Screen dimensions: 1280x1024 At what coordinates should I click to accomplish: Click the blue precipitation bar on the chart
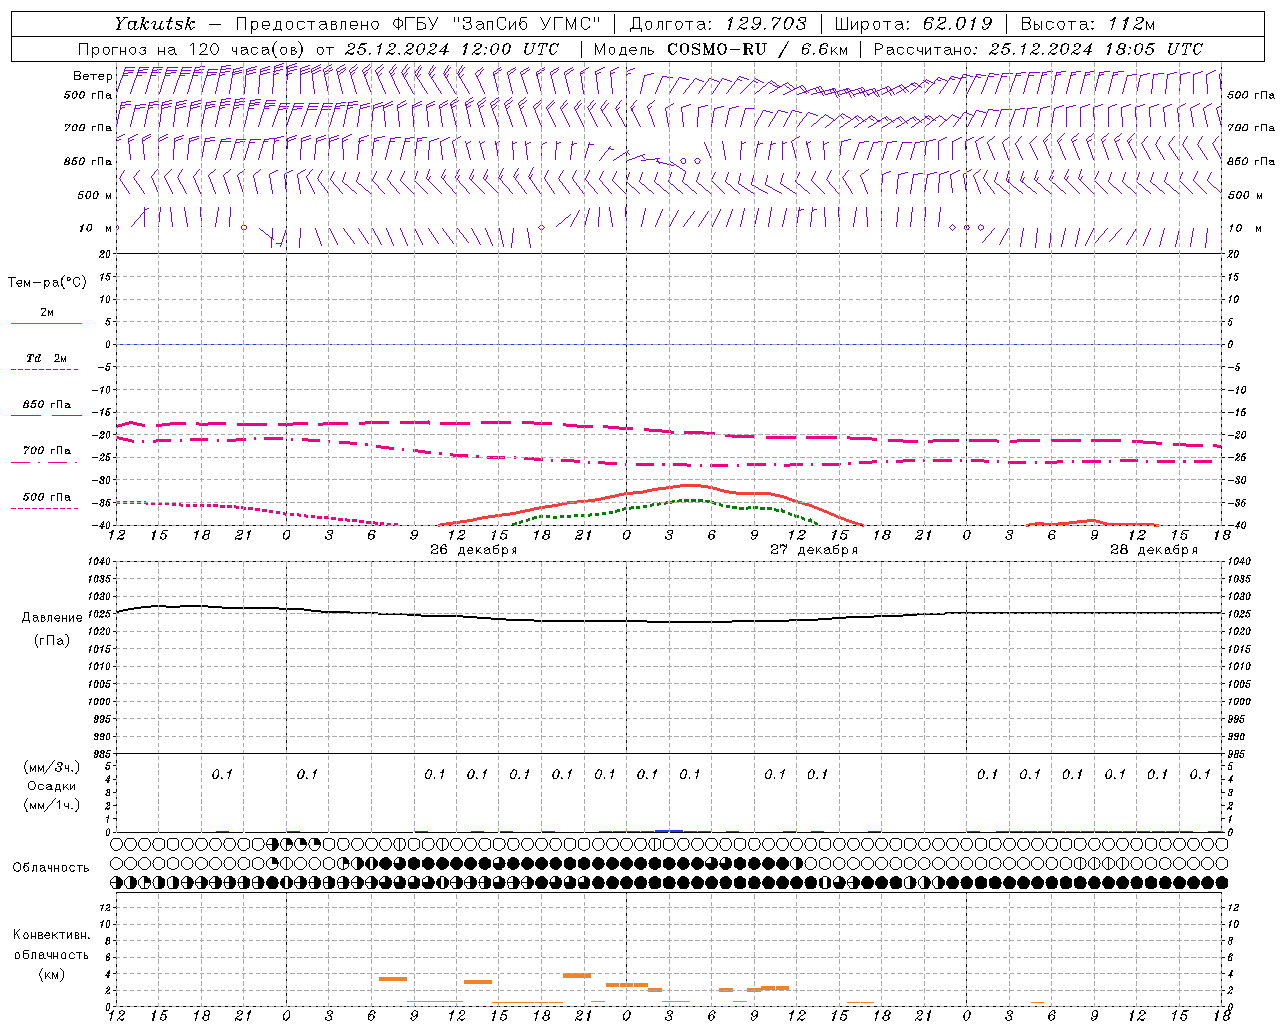coord(669,830)
